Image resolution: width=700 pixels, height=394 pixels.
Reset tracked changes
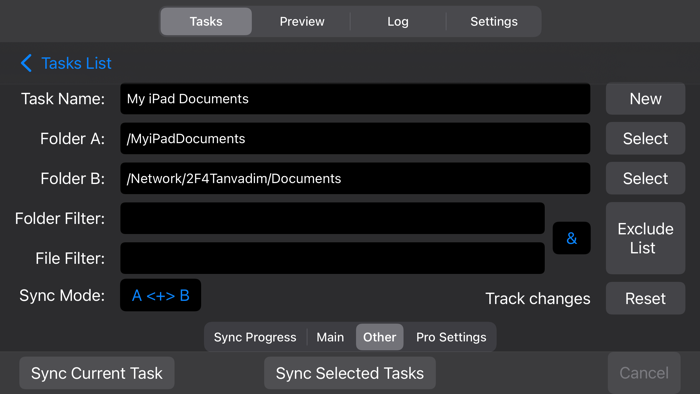tap(645, 298)
